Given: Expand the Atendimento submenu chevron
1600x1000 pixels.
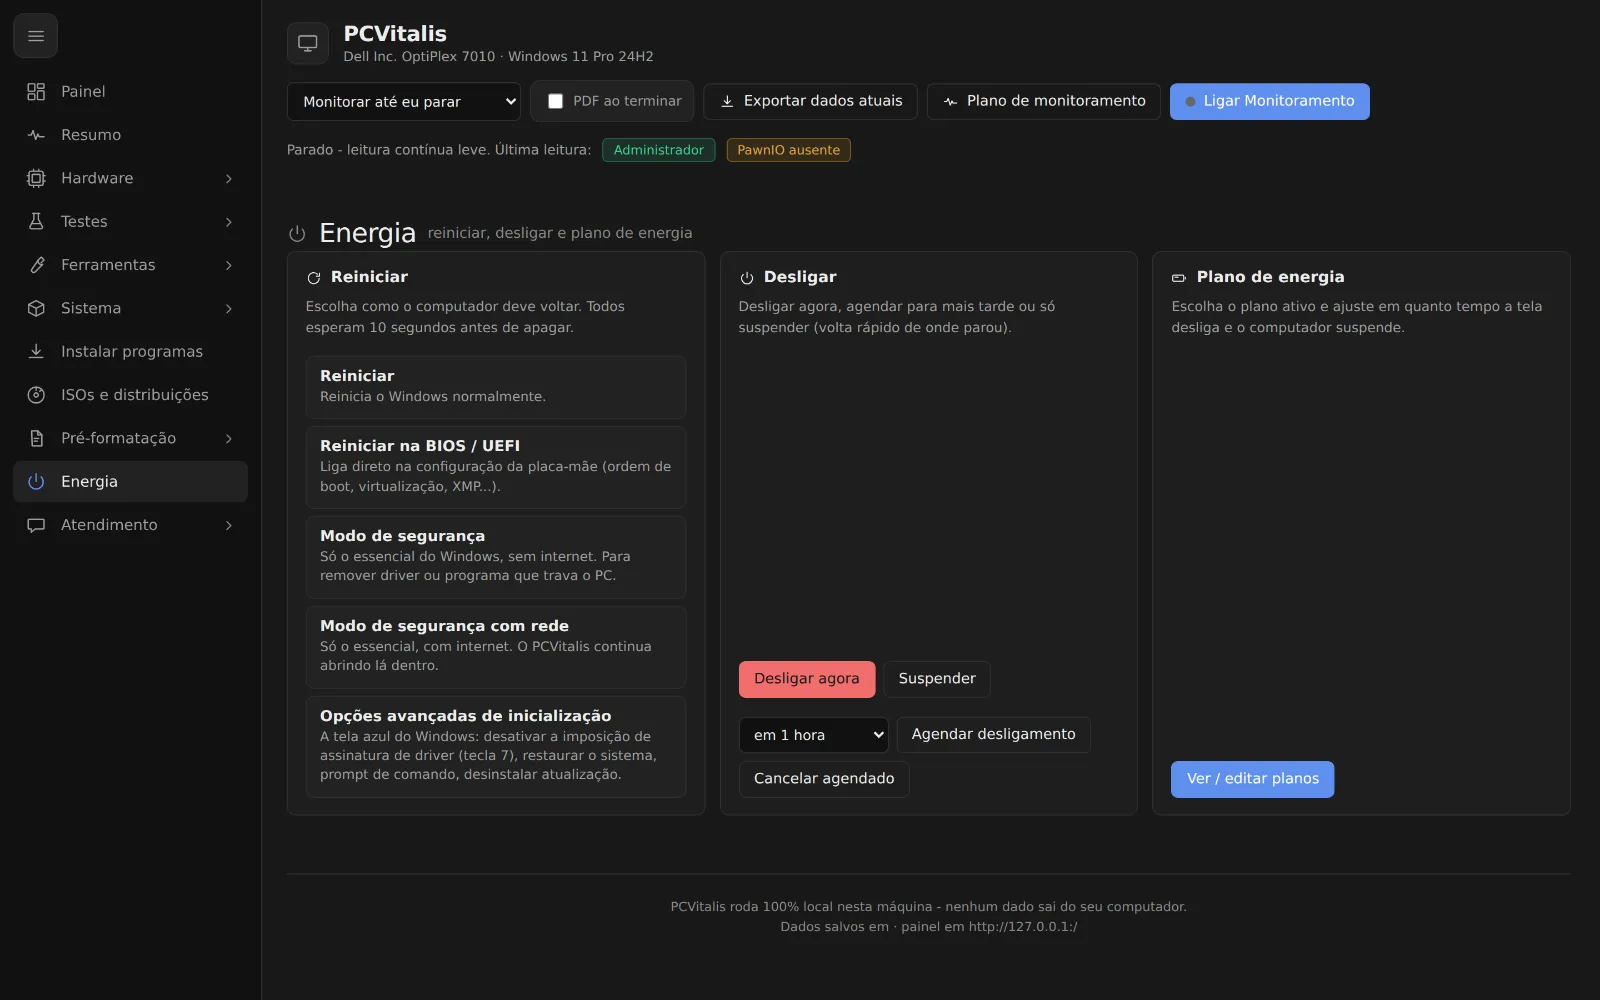Looking at the screenshot, I should click(229, 525).
